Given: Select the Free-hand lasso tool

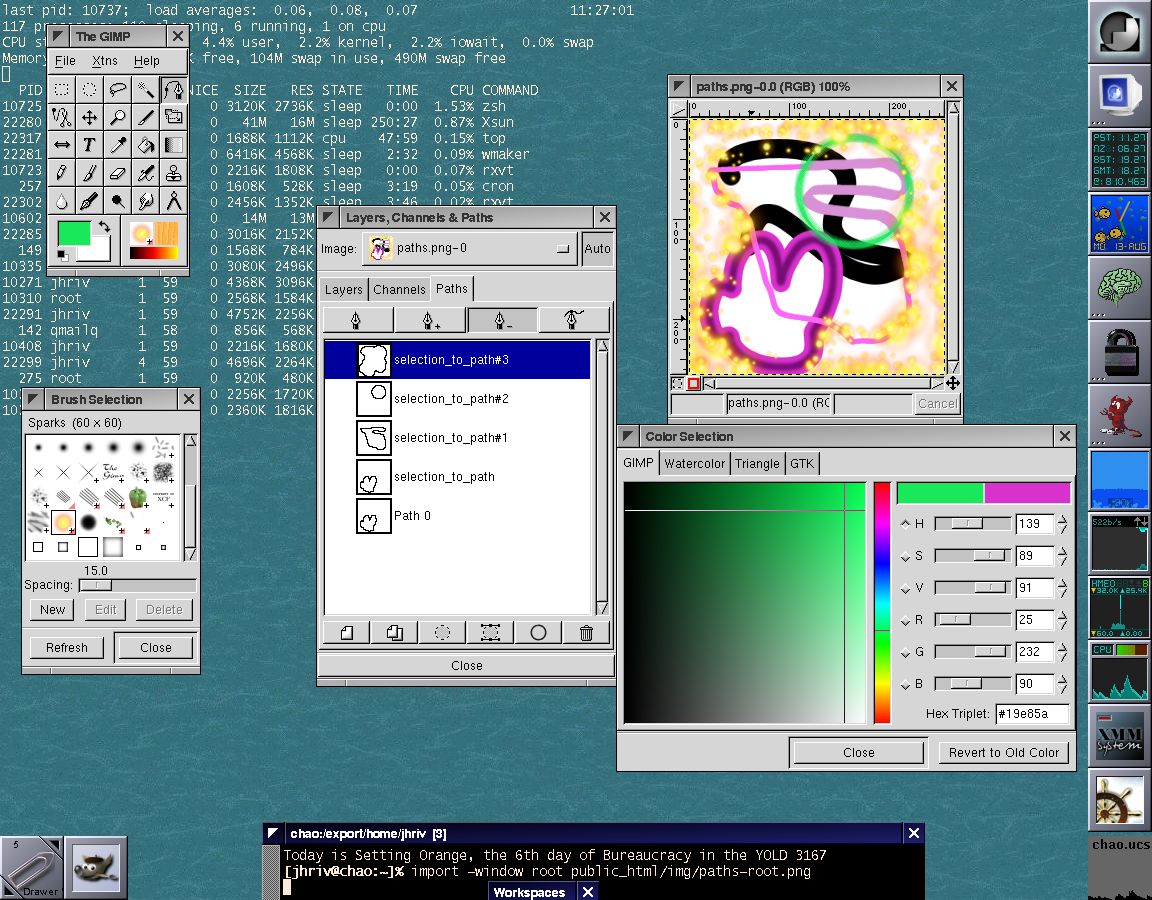Looking at the screenshot, I should tap(118, 90).
